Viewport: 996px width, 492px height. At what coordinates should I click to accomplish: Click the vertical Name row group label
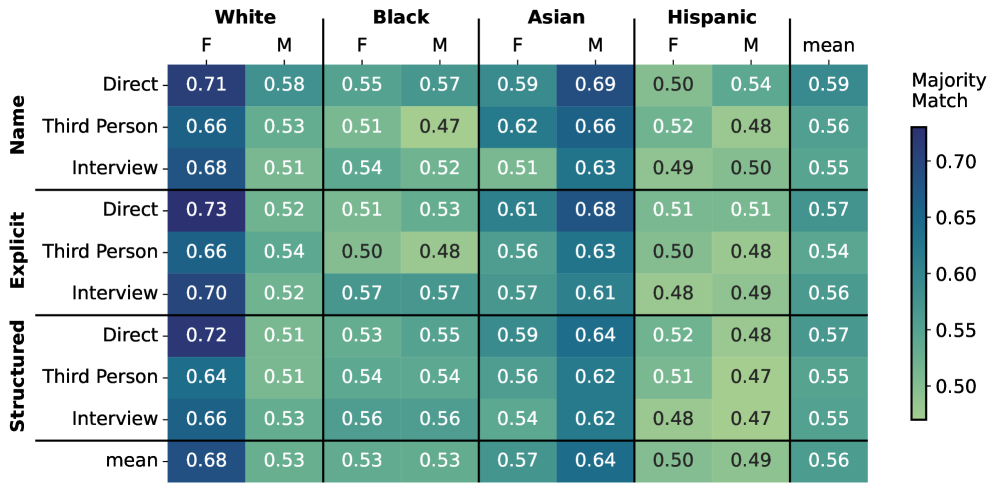(17, 126)
